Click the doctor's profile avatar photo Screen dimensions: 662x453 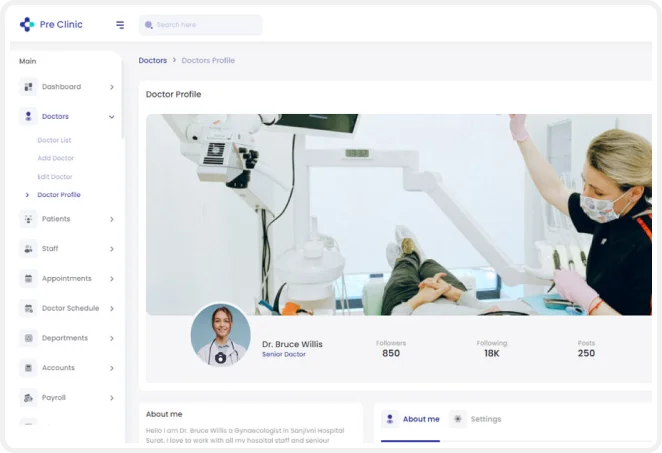coord(220,334)
